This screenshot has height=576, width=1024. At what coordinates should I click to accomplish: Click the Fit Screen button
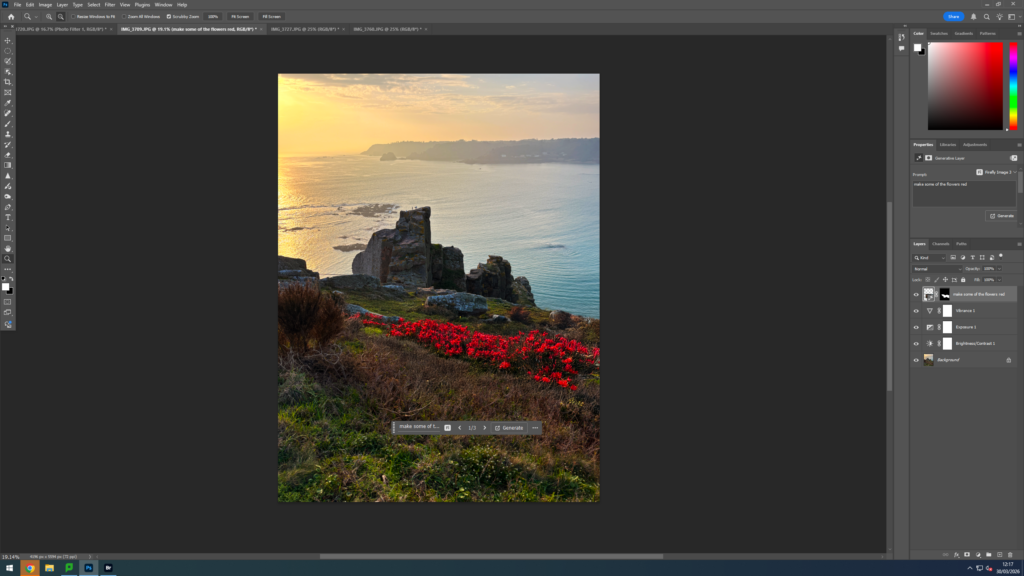click(240, 17)
